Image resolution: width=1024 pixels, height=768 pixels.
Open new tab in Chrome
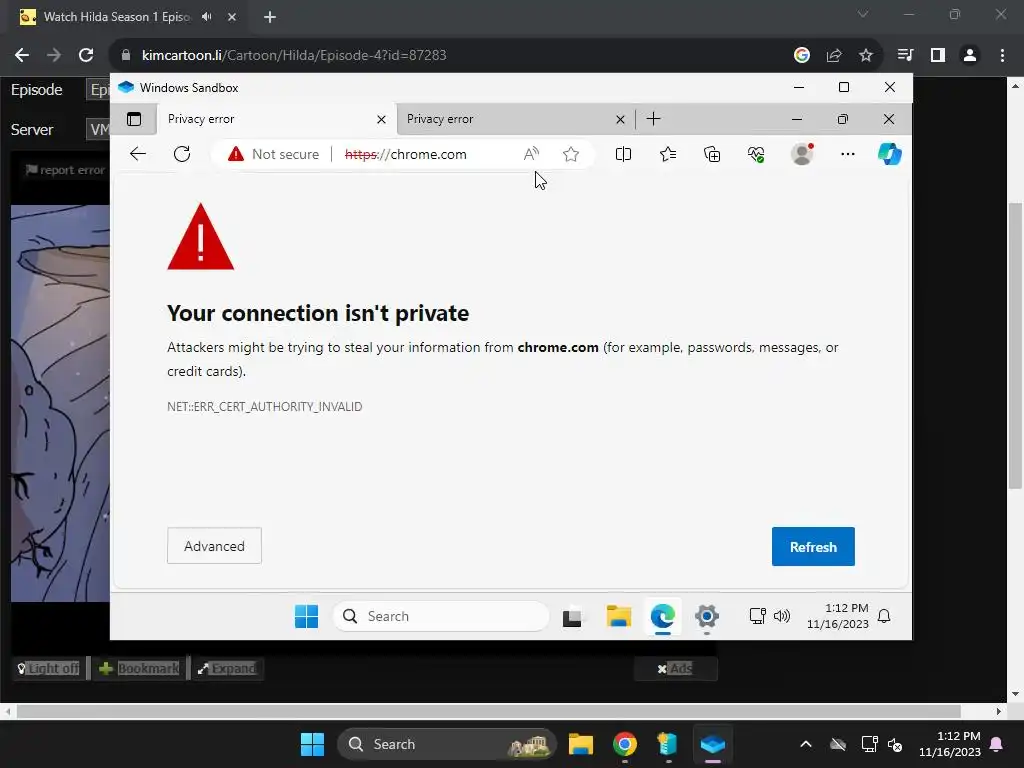(270, 17)
